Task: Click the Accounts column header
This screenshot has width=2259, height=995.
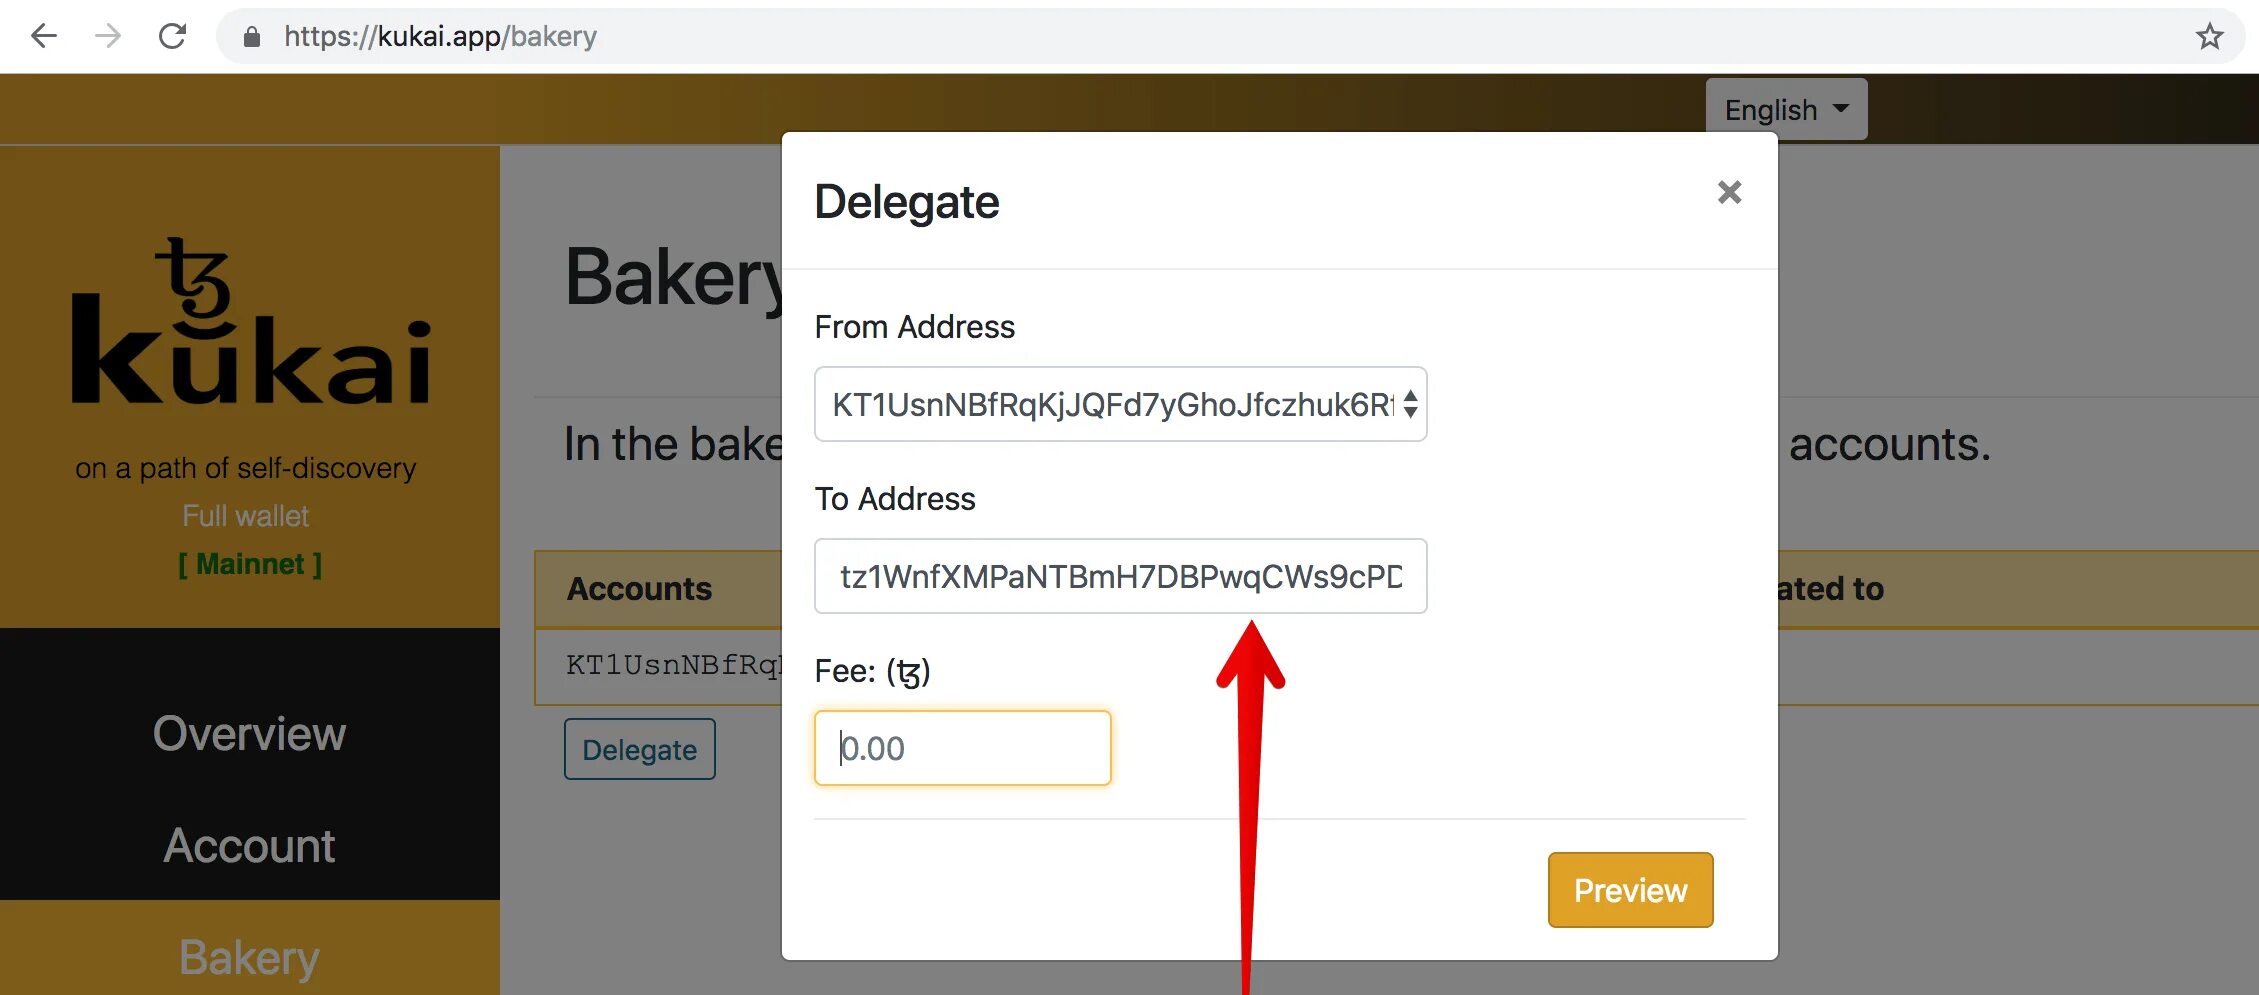Action: (639, 589)
